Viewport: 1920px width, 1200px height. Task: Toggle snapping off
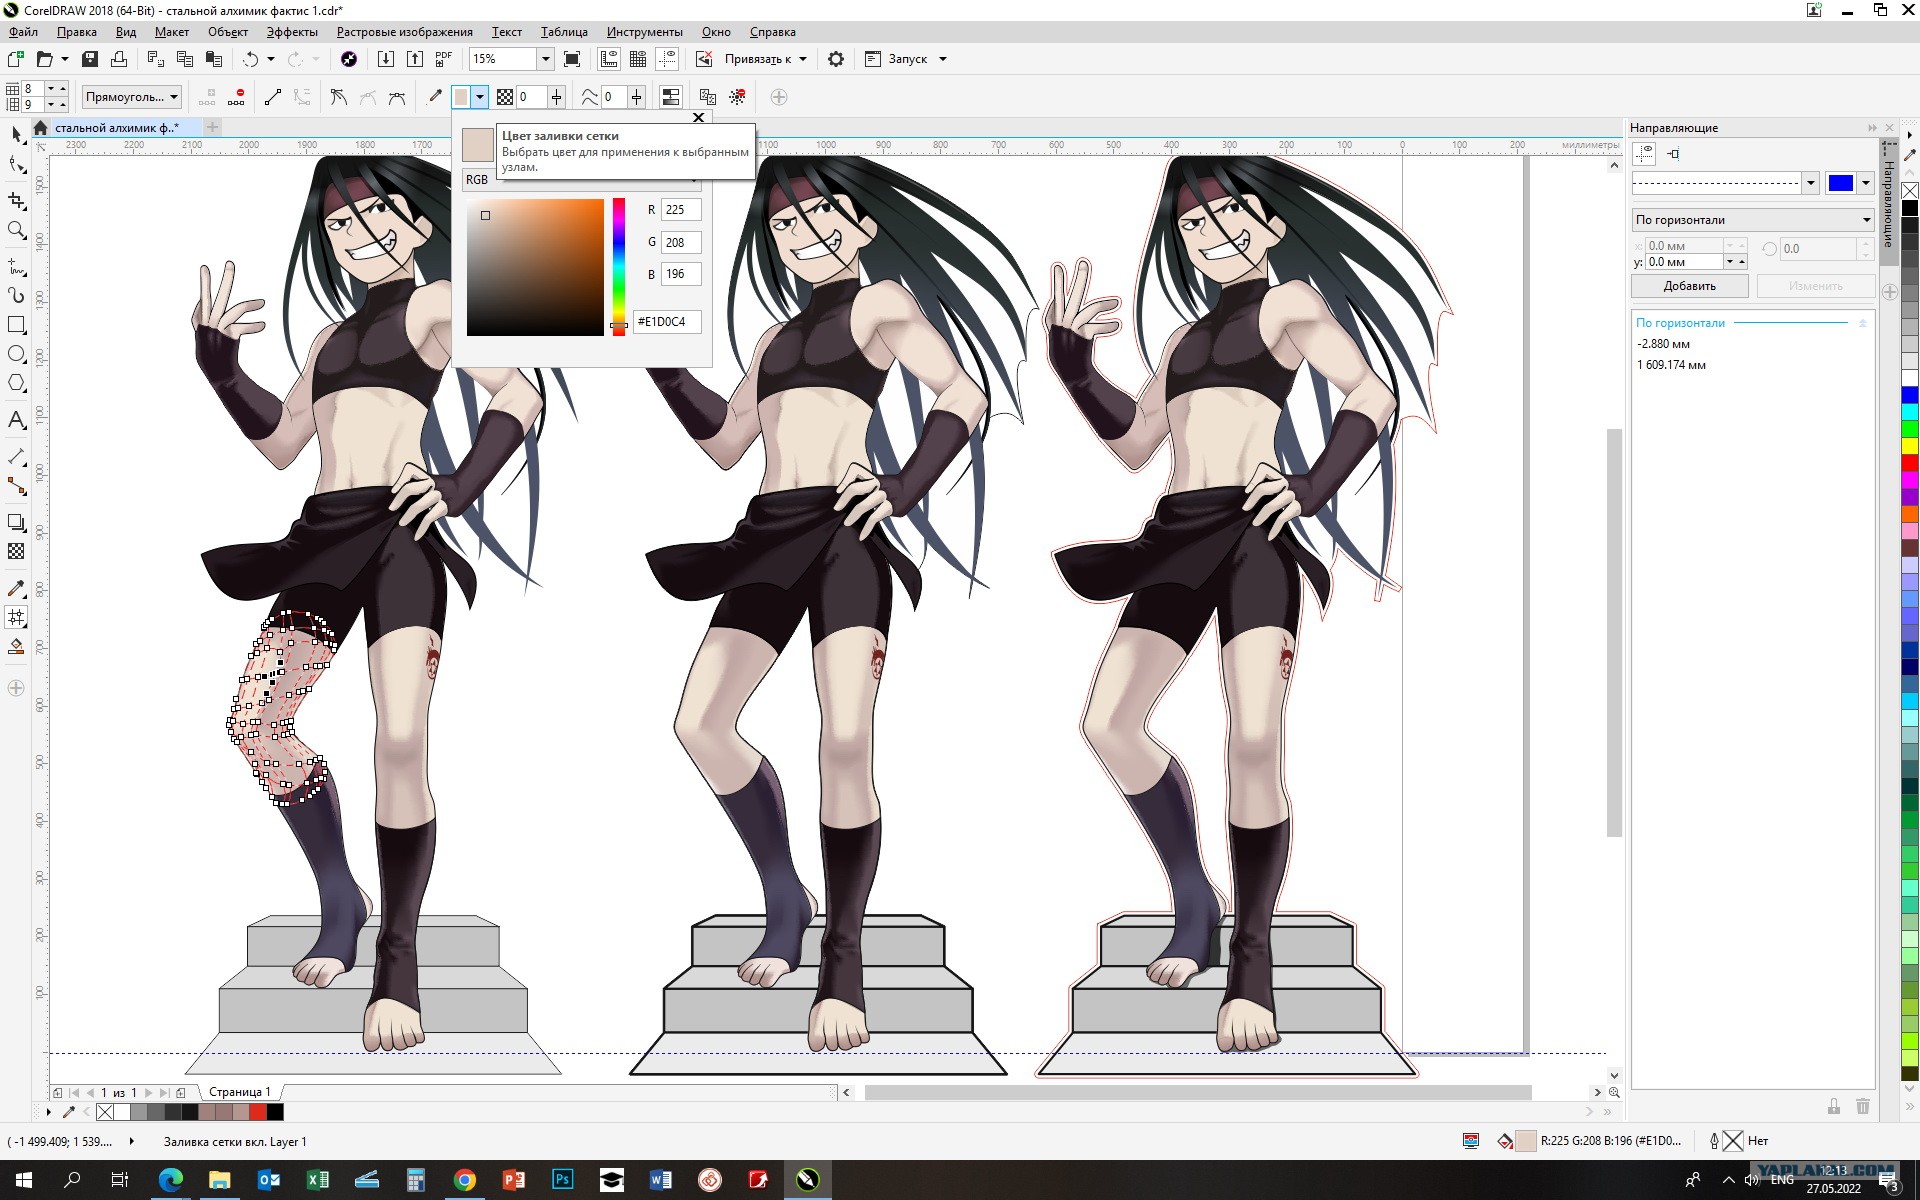tap(704, 59)
